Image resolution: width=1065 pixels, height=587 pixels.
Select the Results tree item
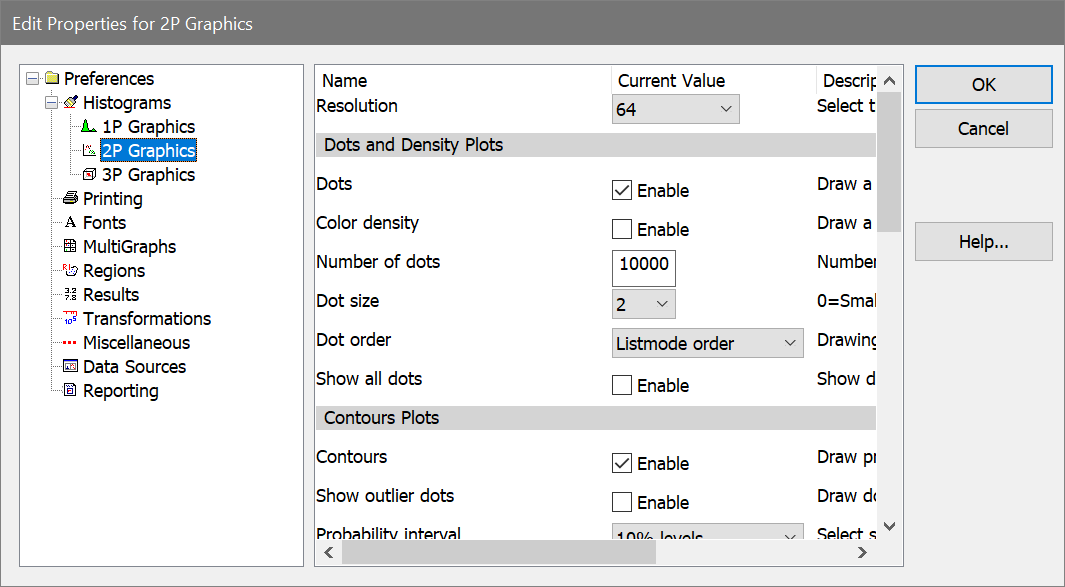[x=111, y=295]
